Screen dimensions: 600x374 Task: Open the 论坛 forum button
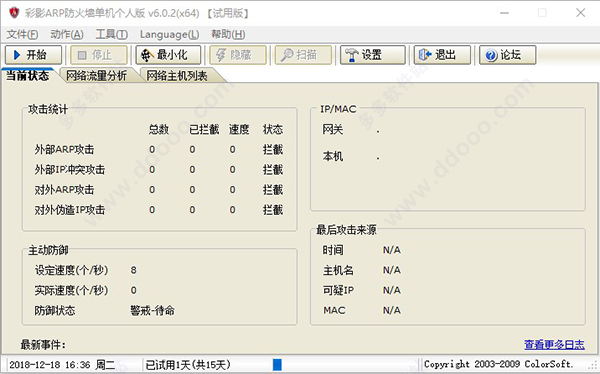(508, 55)
